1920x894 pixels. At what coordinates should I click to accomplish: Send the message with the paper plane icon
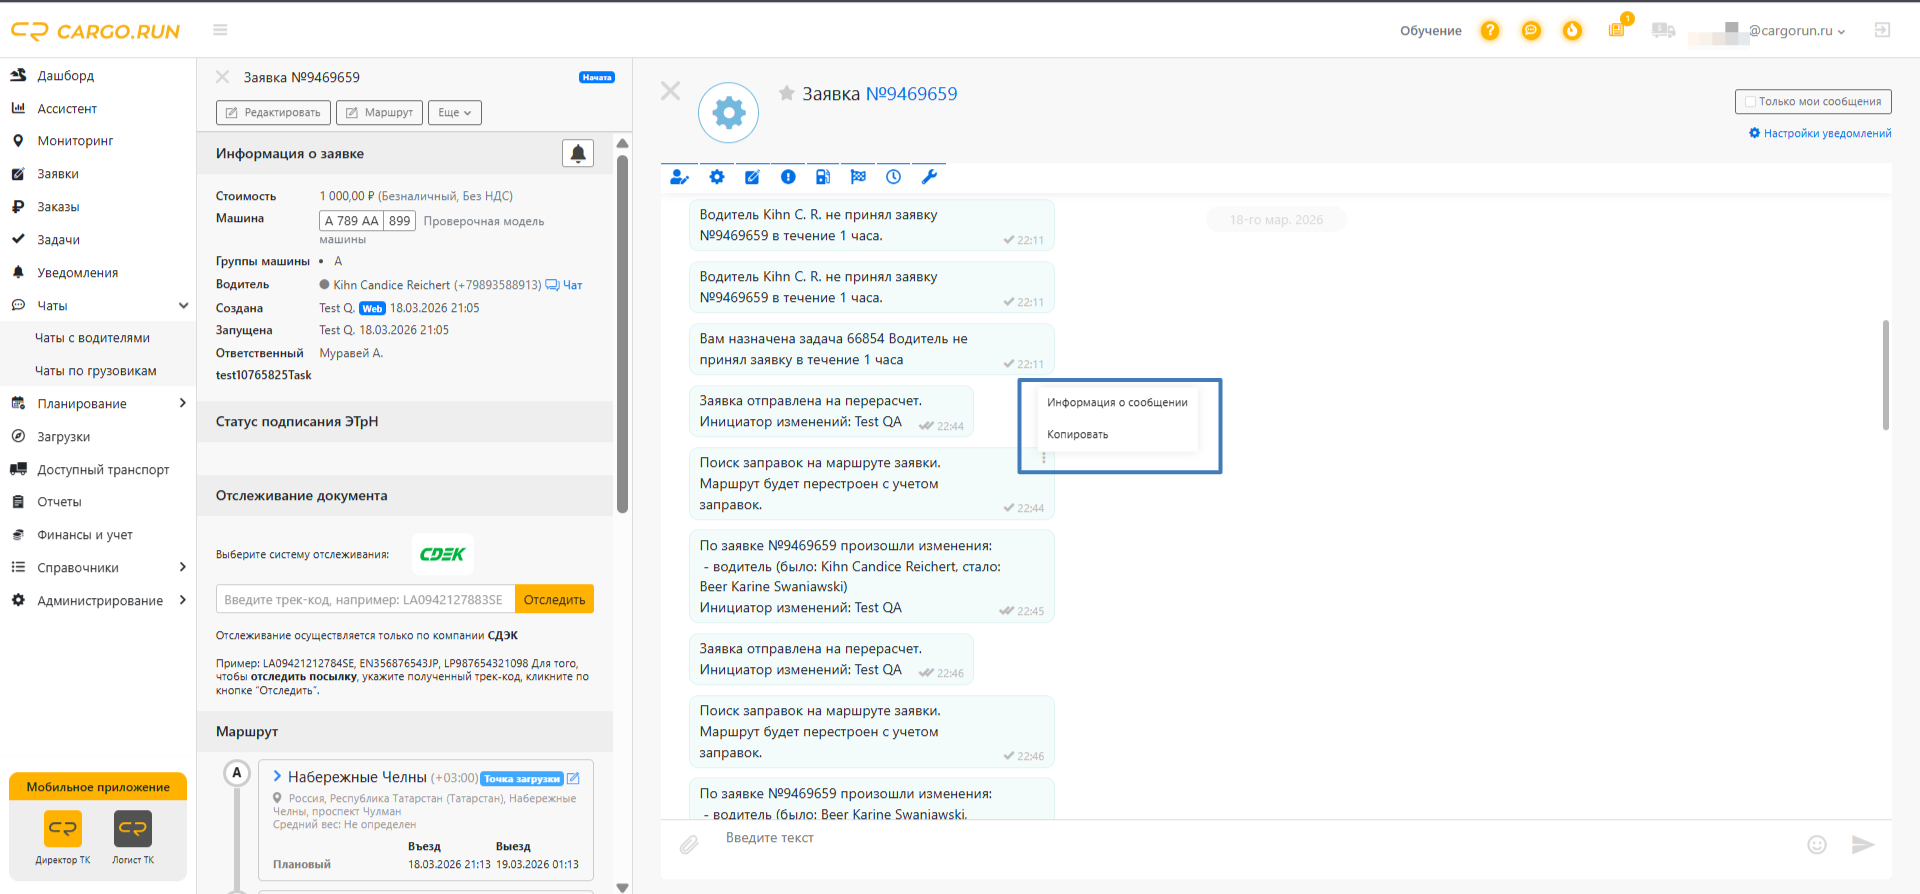[x=1862, y=845]
